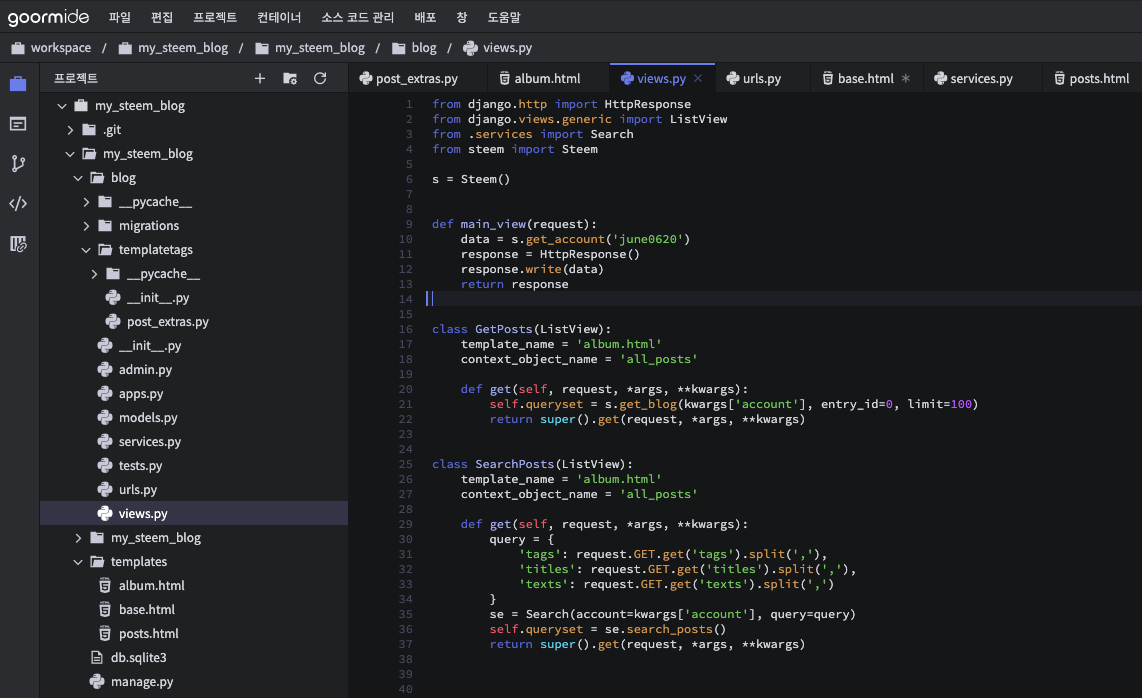Collapse the templates folder
The height and width of the screenshot is (698, 1142).
pyautogui.click(x=79, y=562)
